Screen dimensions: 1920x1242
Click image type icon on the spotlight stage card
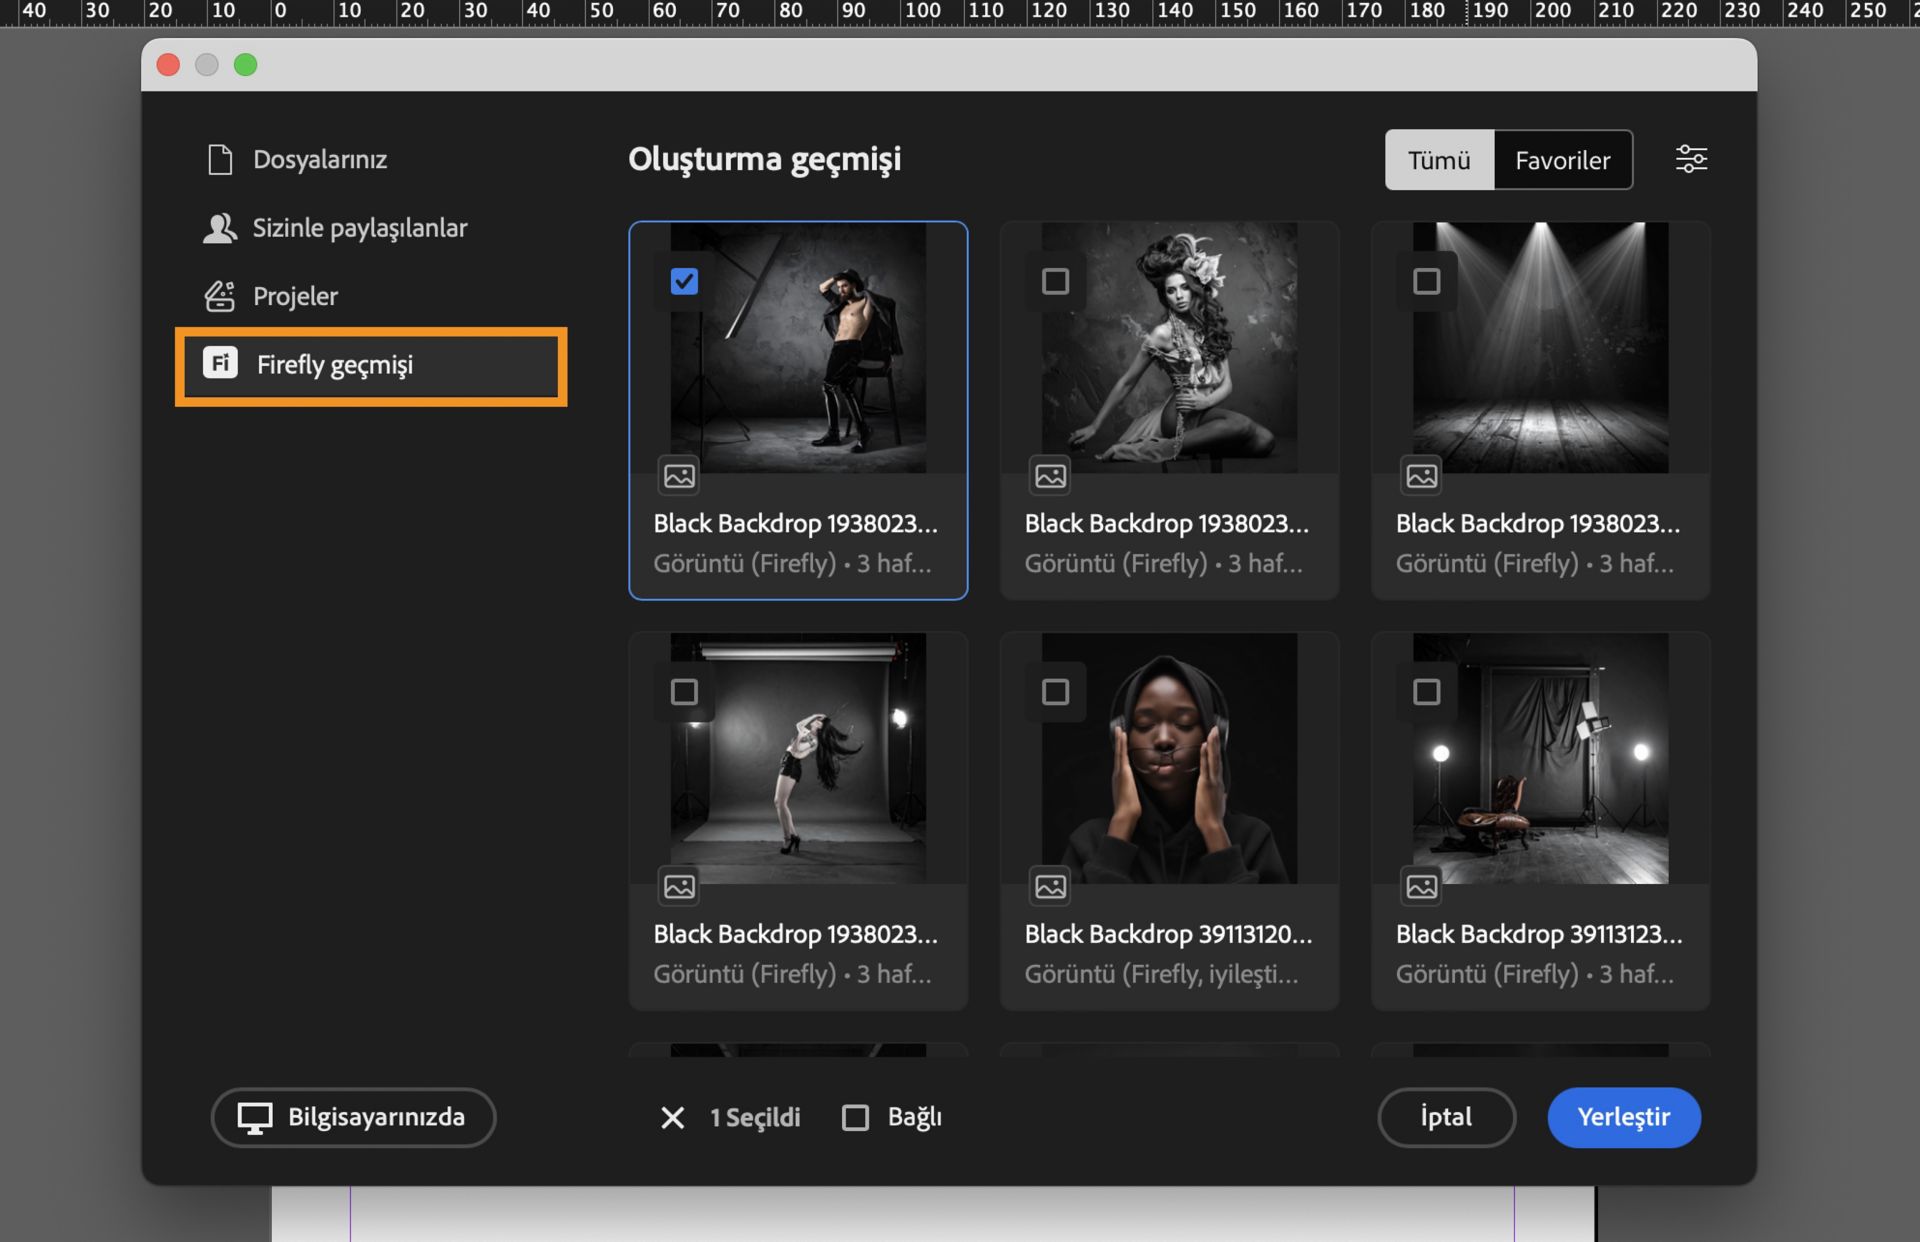click(x=1421, y=476)
